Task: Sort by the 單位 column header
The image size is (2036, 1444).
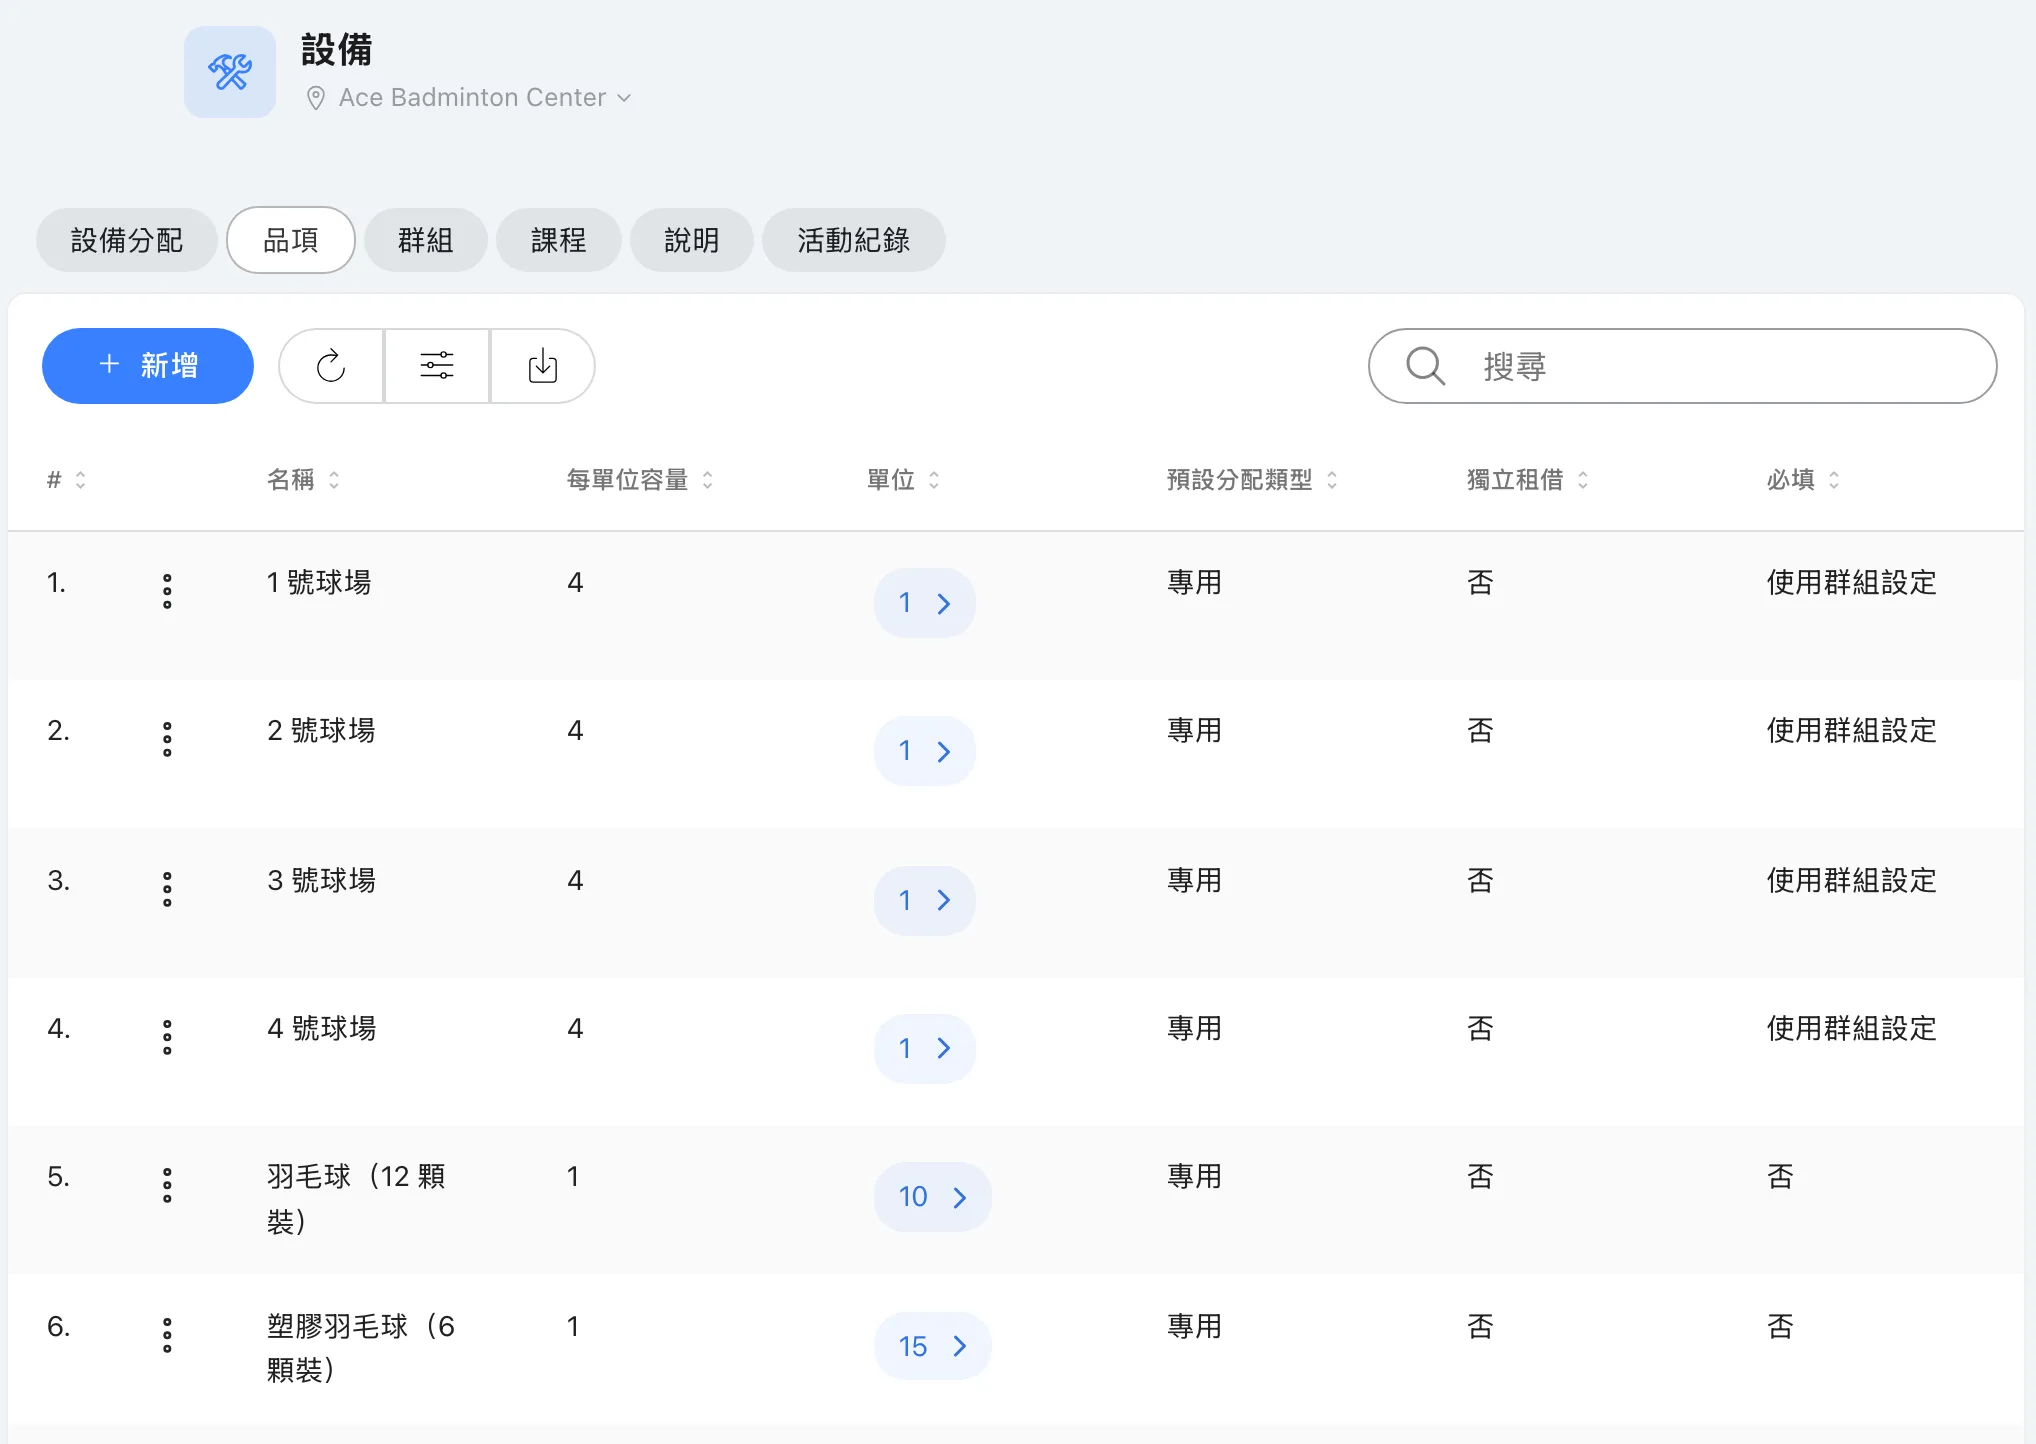Action: (903, 480)
